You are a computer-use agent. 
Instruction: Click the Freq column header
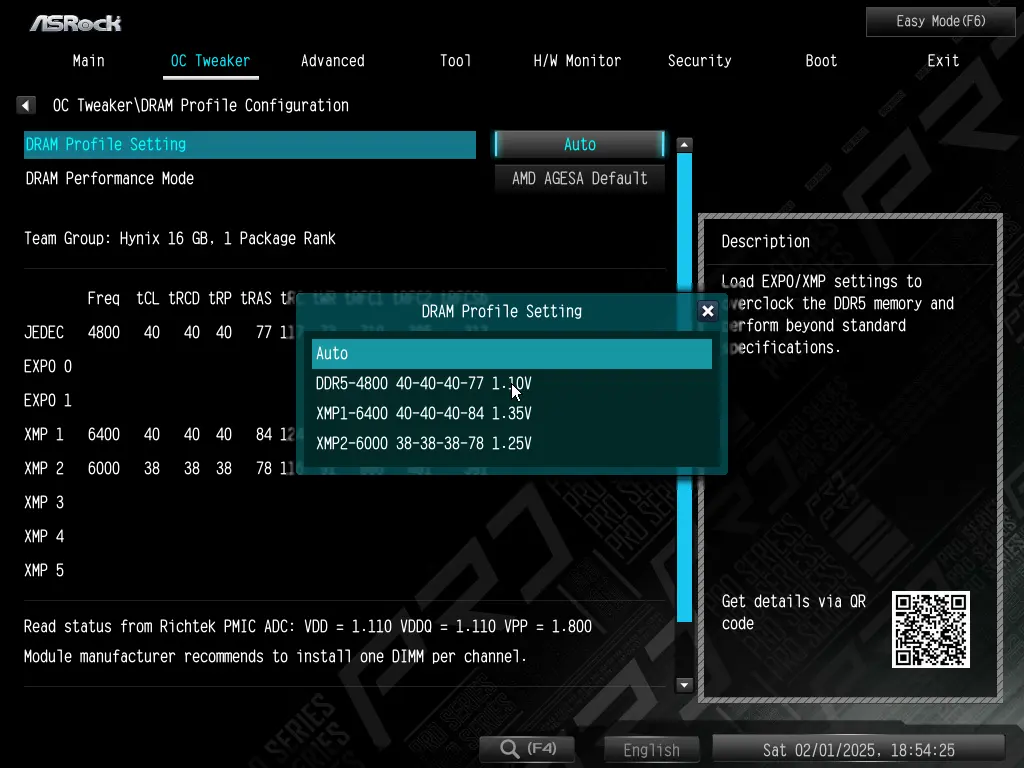tap(103, 298)
